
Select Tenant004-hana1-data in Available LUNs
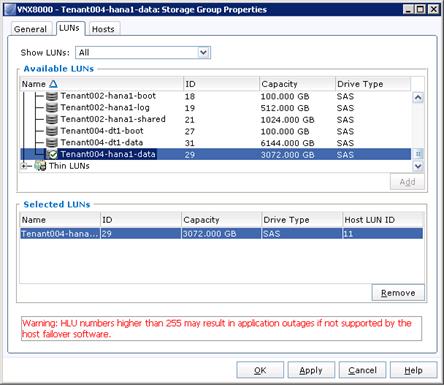(108, 154)
